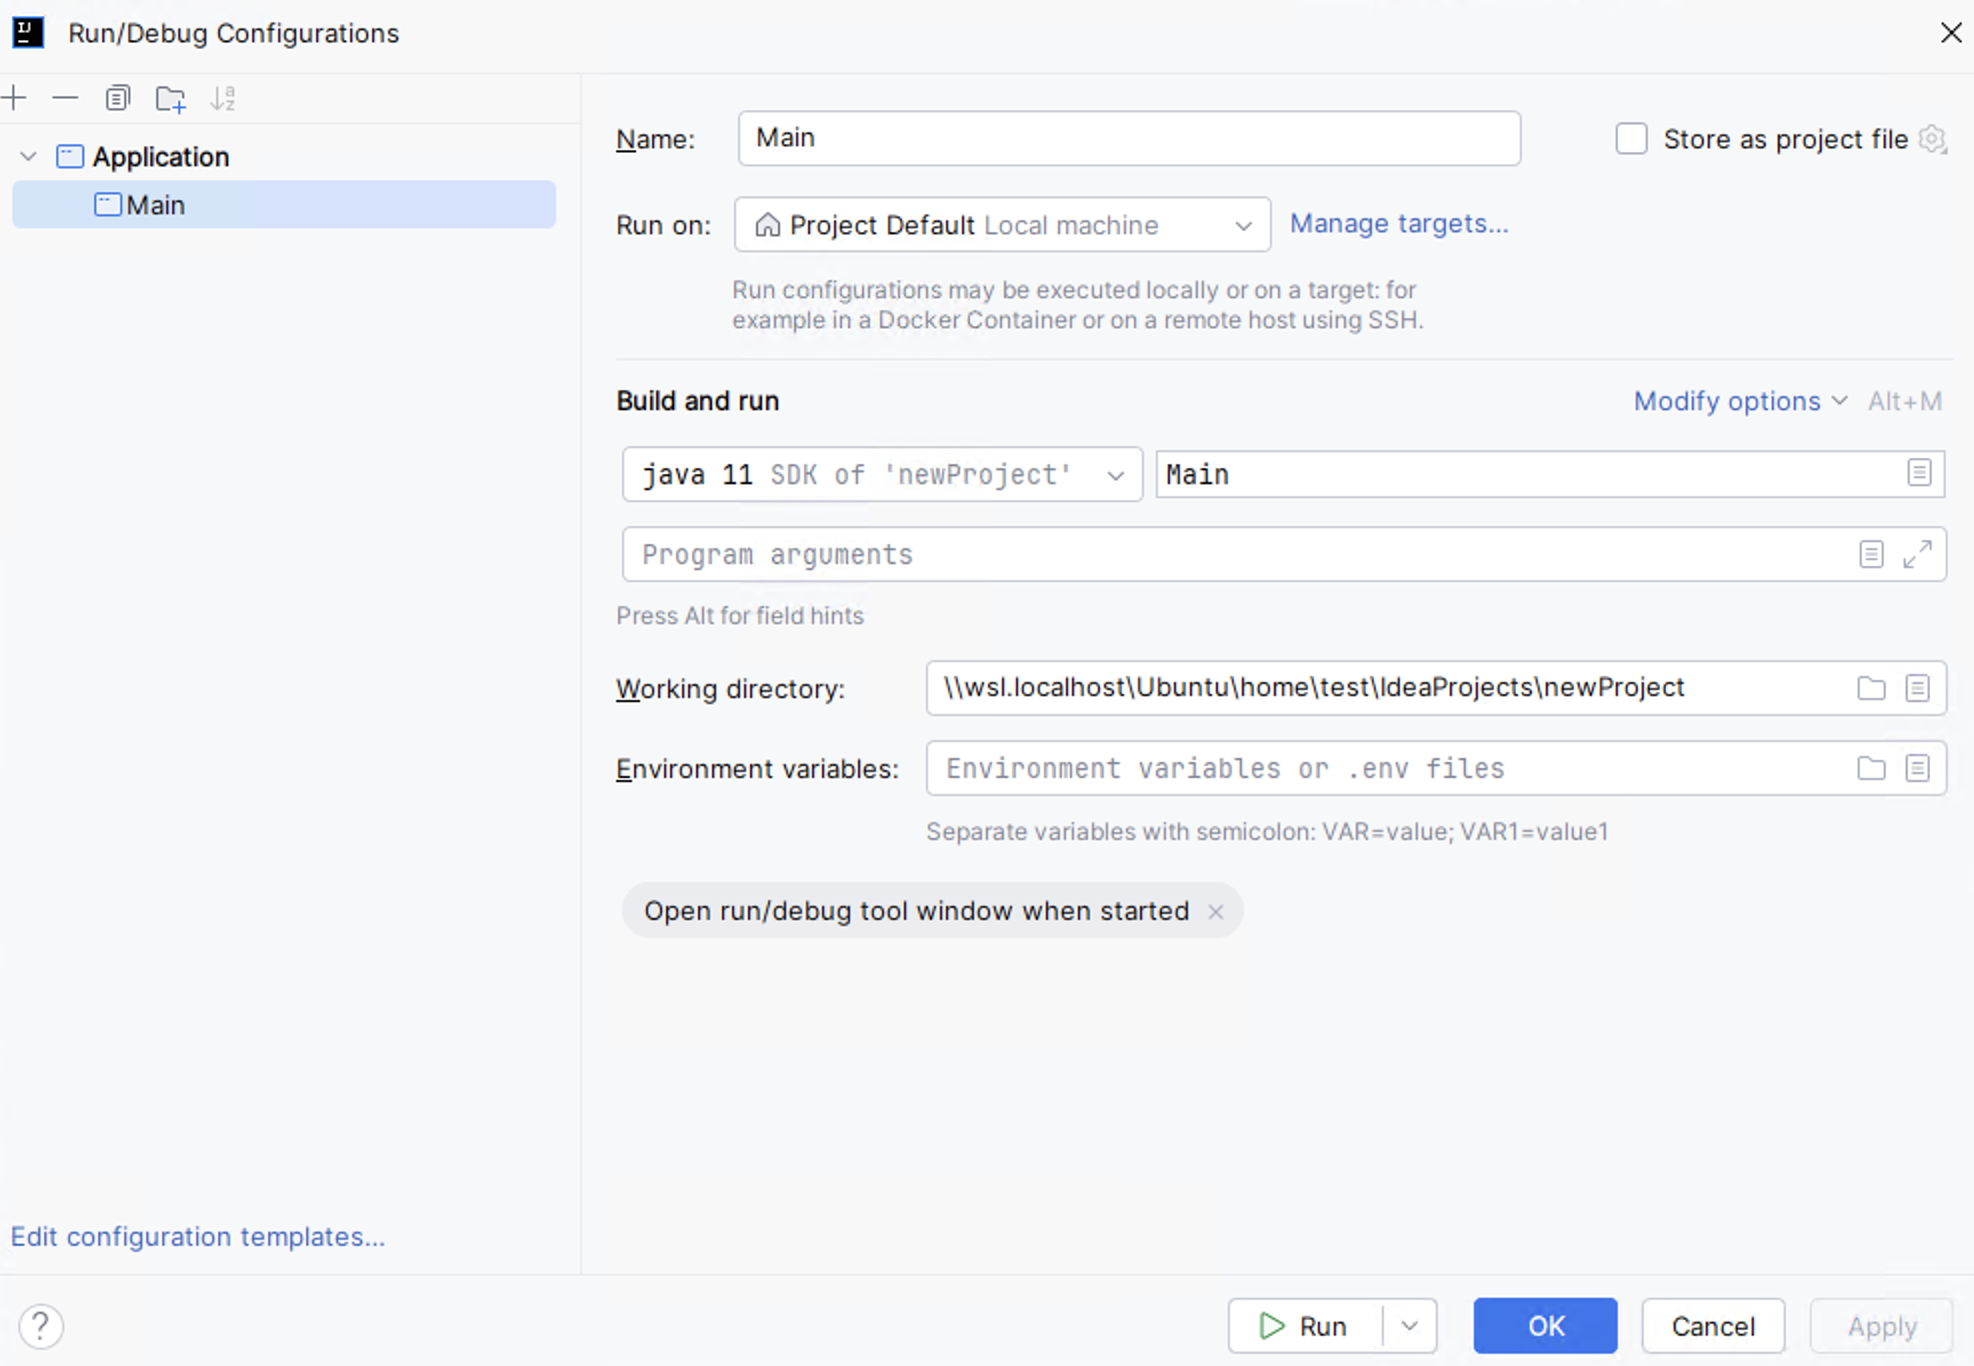Open Edit configuration templates

pos(197,1236)
